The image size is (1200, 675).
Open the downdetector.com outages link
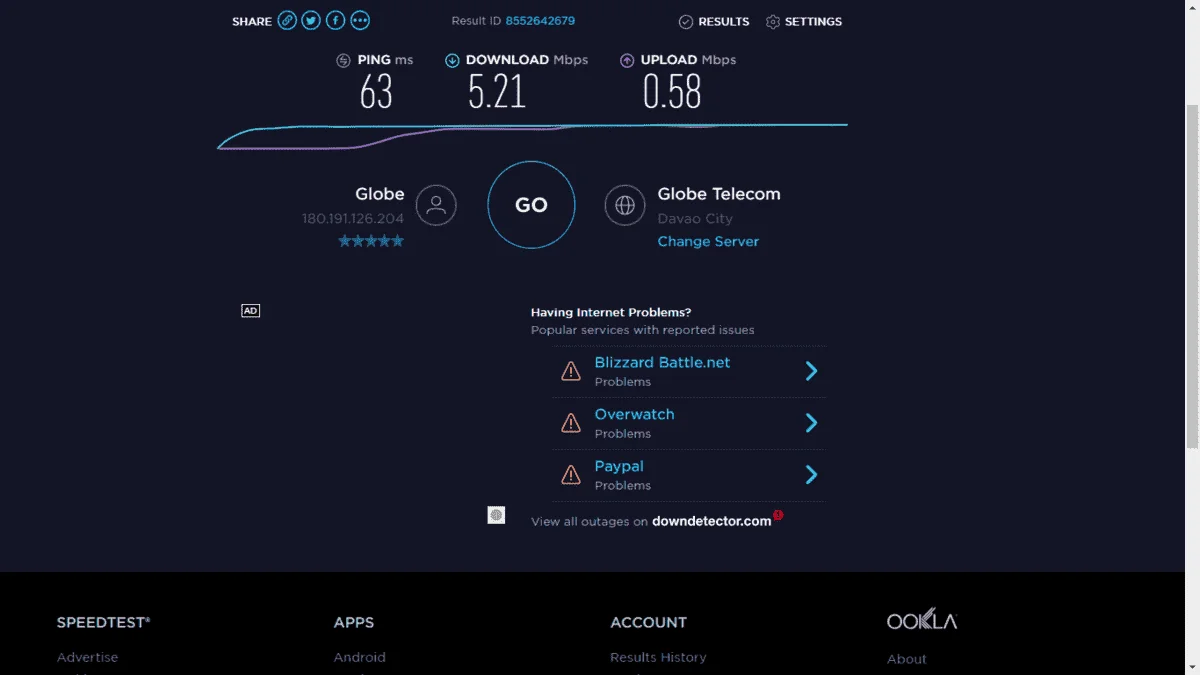coord(712,521)
